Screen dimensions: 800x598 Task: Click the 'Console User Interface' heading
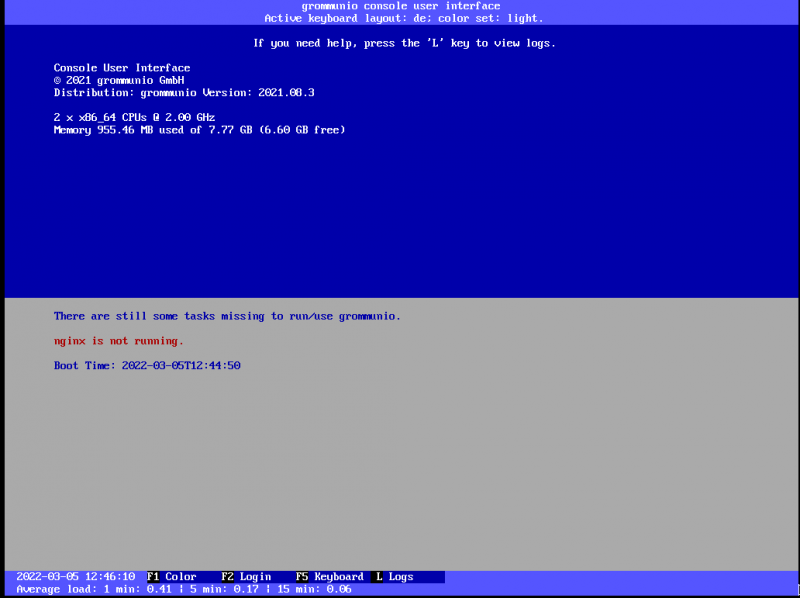pyautogui.click(x=122, y=68)
